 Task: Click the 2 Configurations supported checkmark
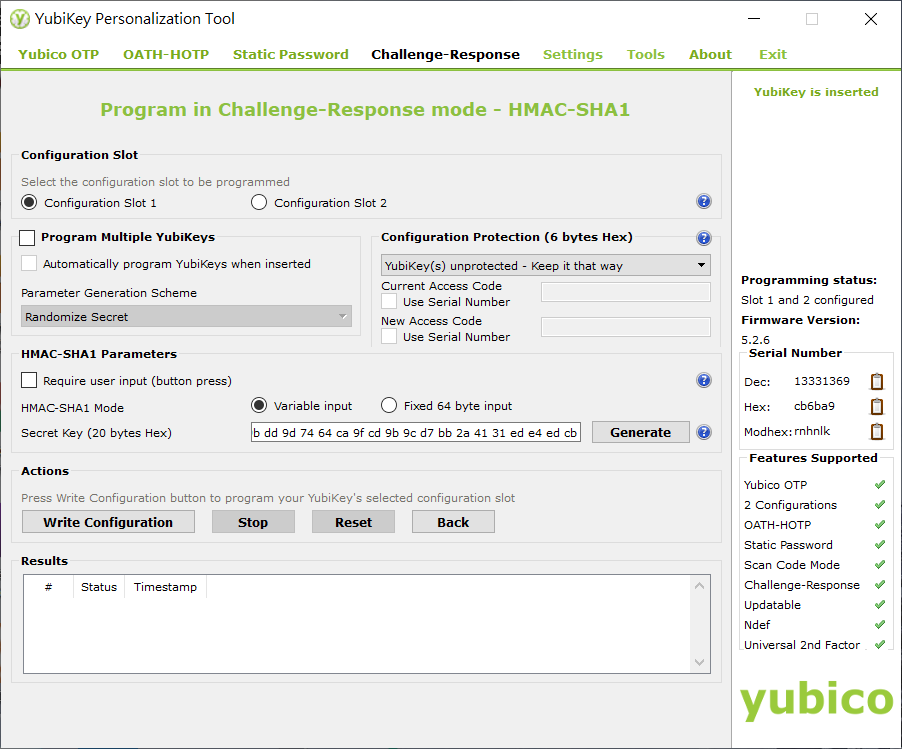880,505
